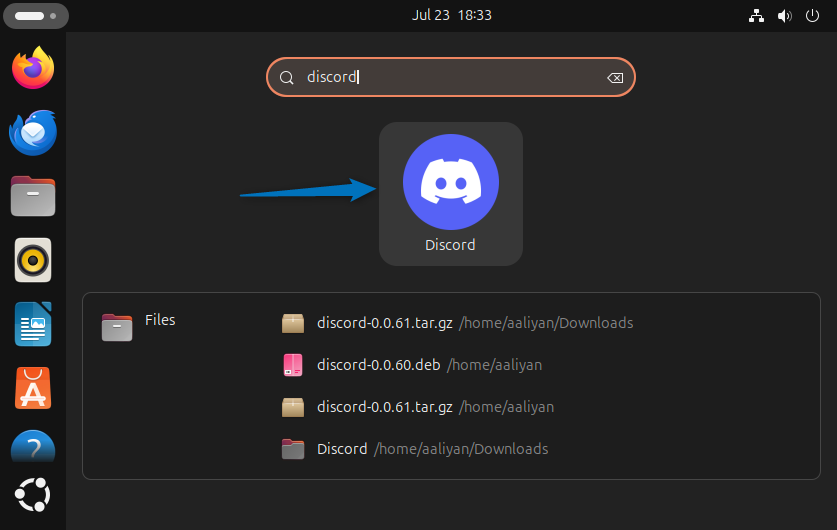Open the Files manager dock icon

click(33, 196)
